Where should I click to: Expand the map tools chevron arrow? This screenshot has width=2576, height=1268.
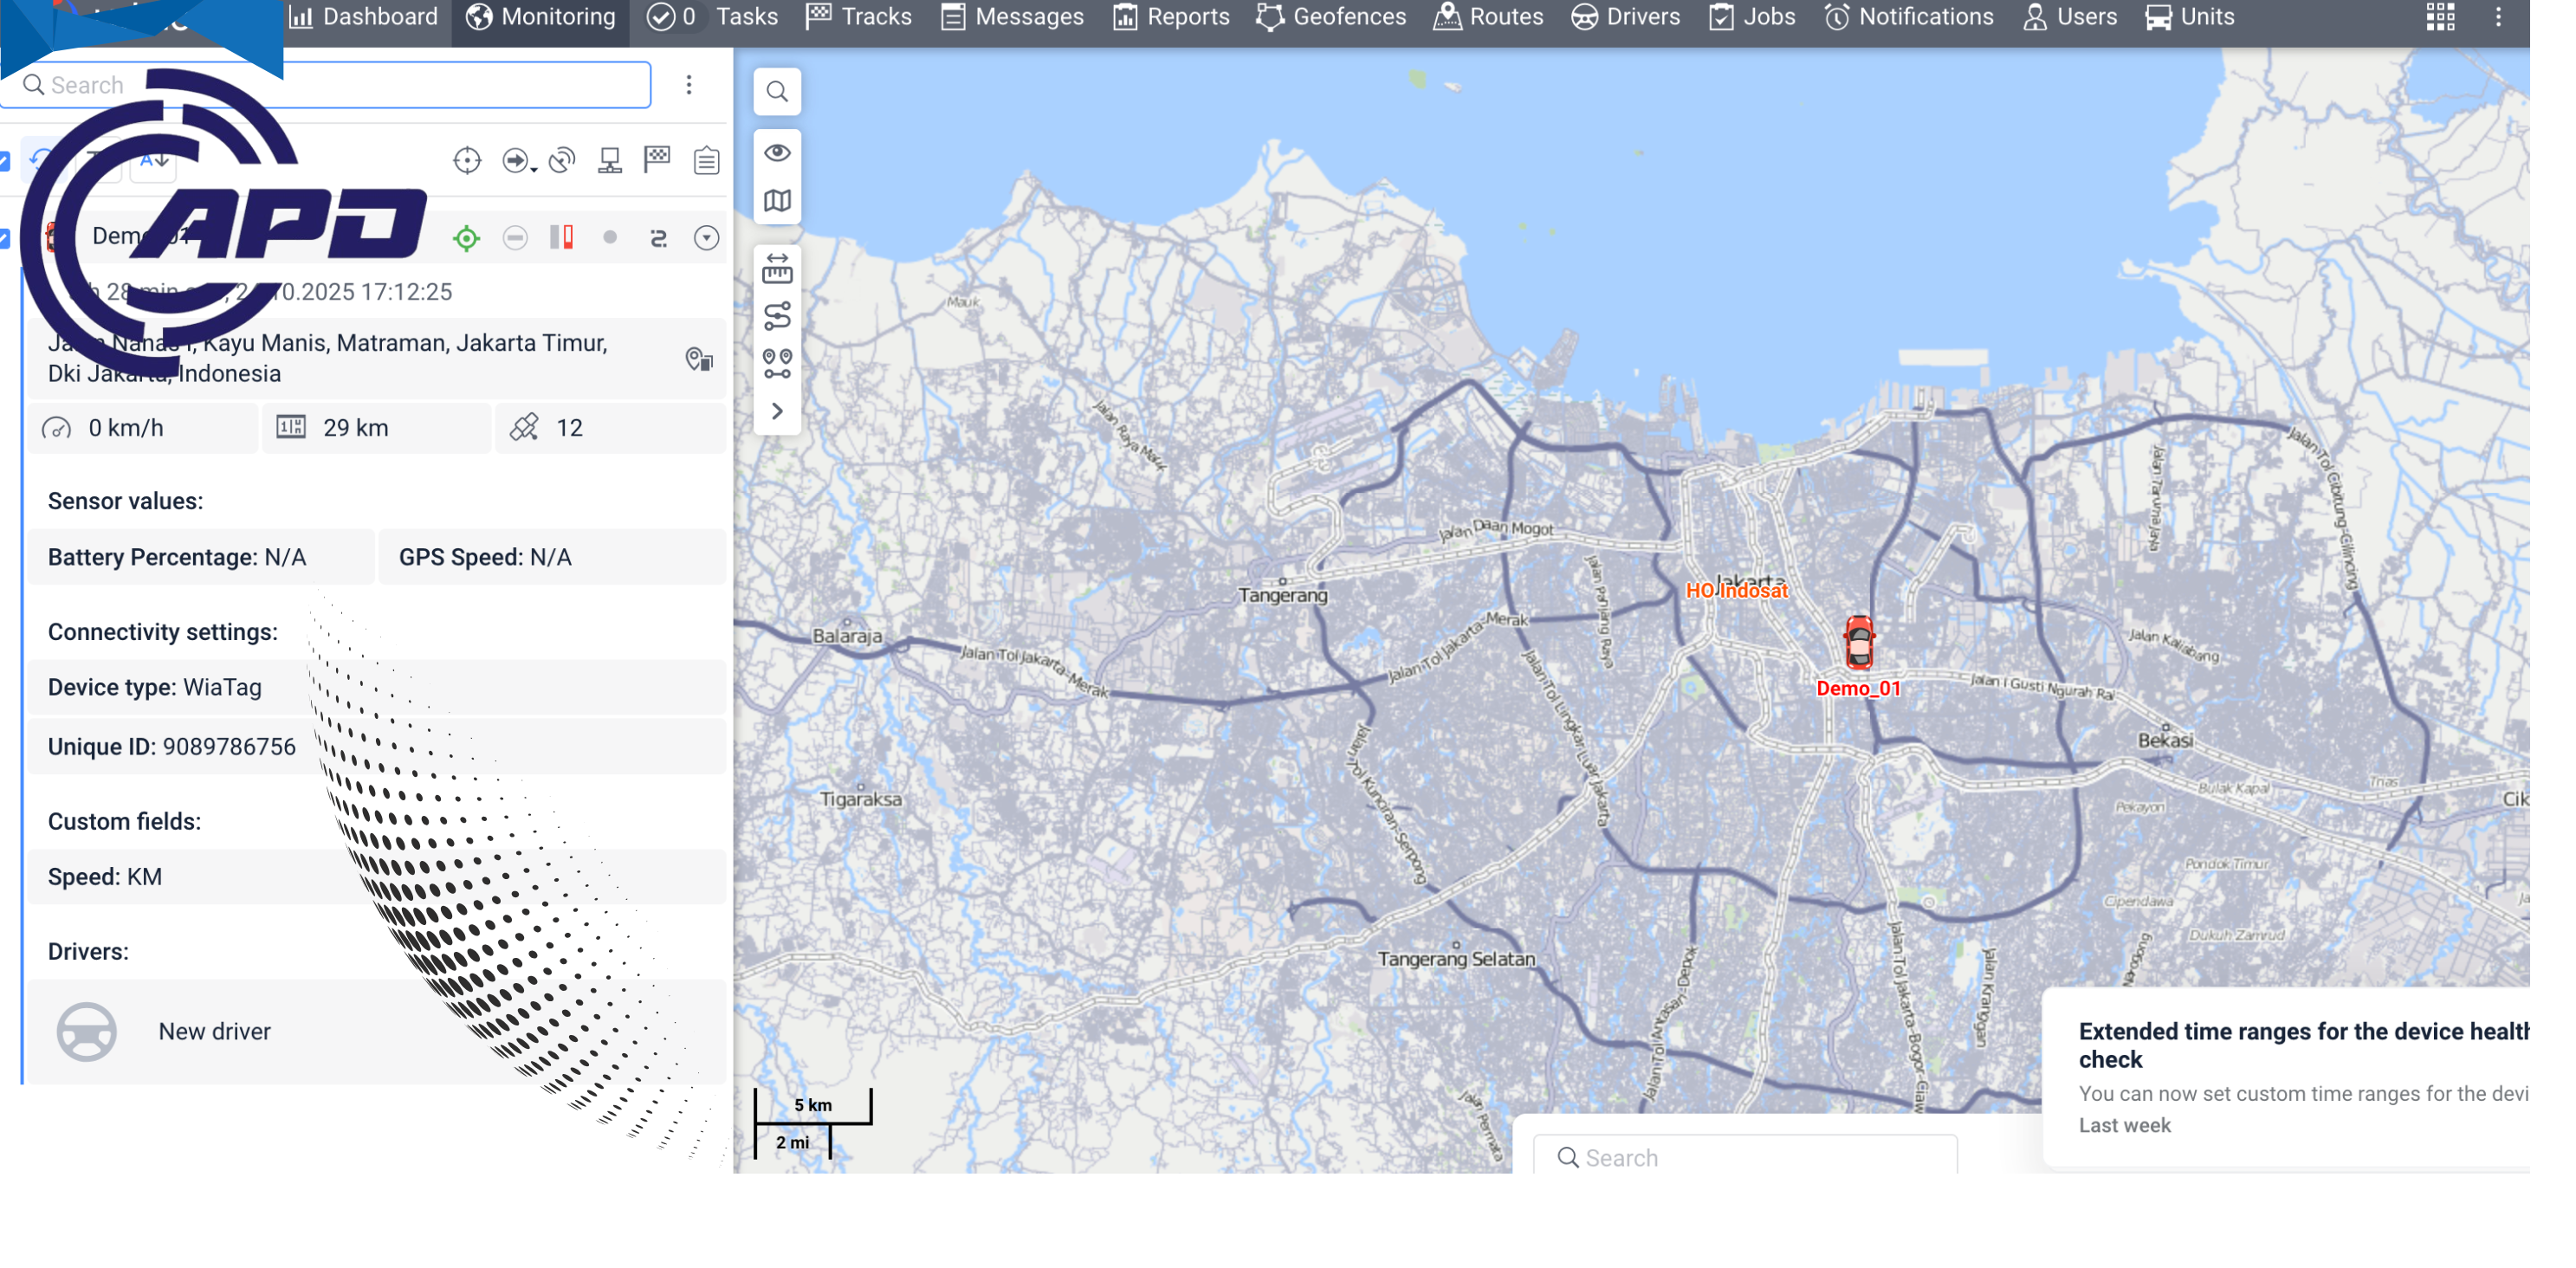tap(777, 411)
